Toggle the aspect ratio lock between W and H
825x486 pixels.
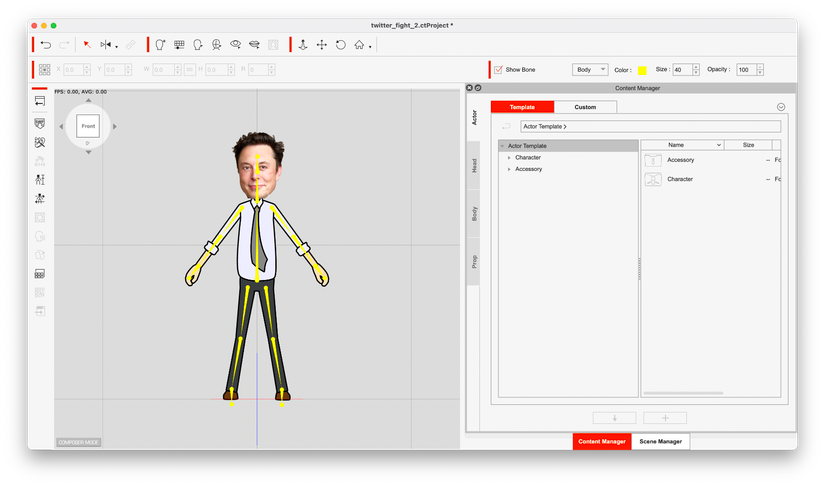coord(190,69)
